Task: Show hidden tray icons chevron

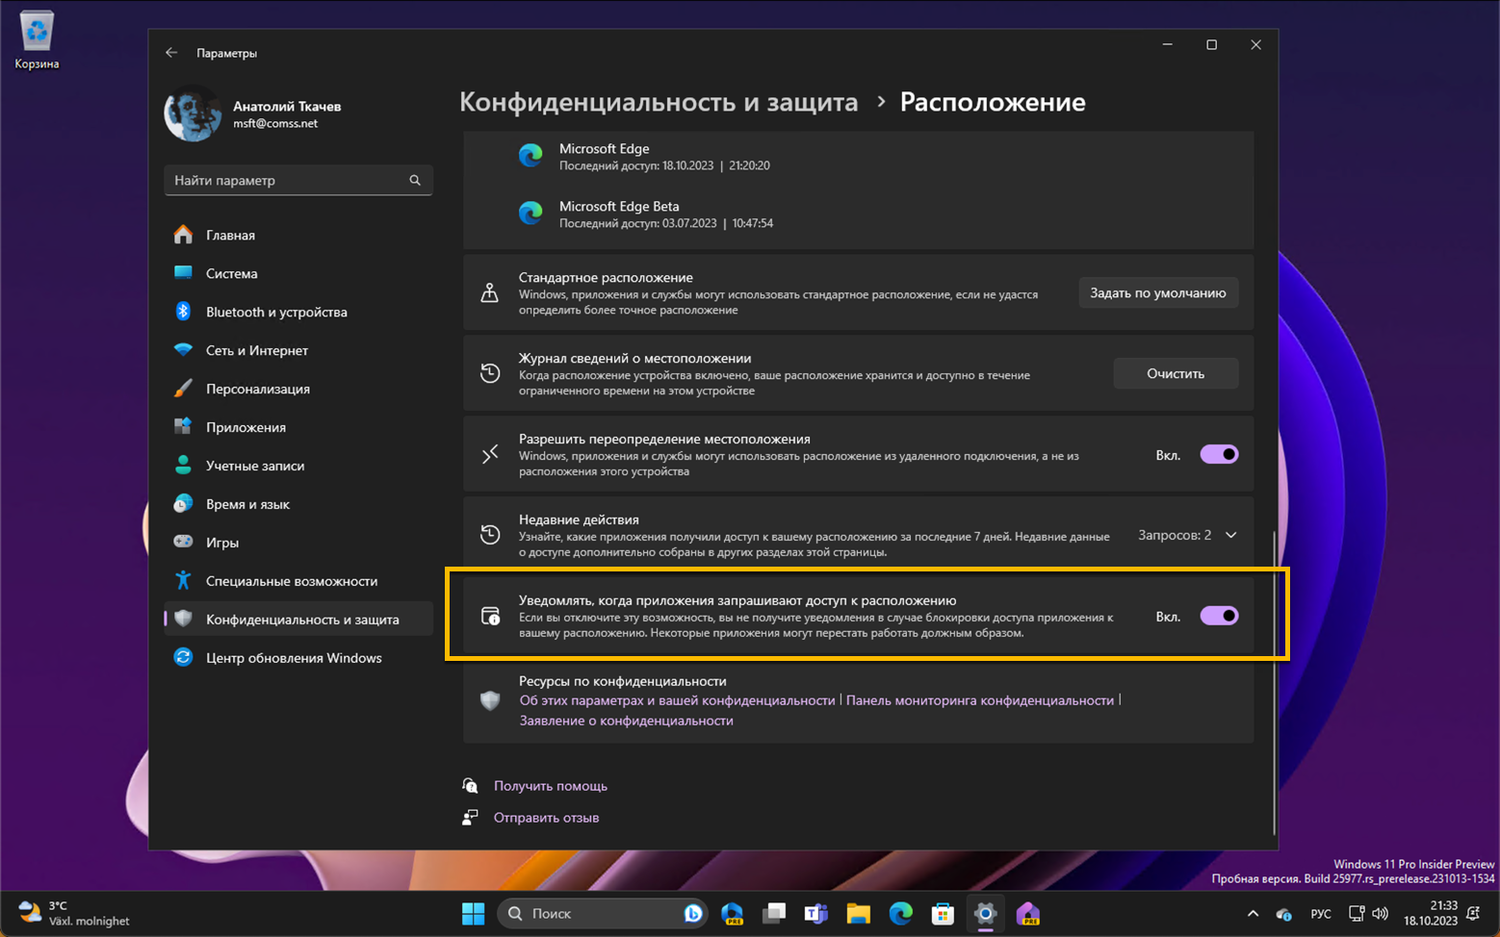Action: coord(1253,914)
